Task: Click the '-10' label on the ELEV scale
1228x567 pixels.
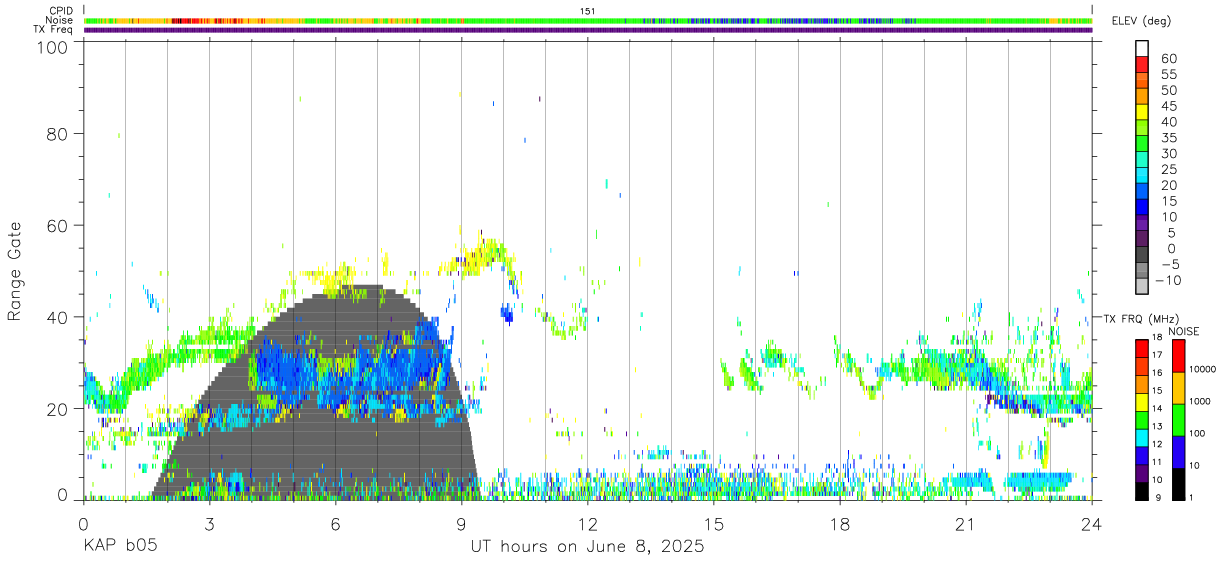Action: tap(1168, 281)
